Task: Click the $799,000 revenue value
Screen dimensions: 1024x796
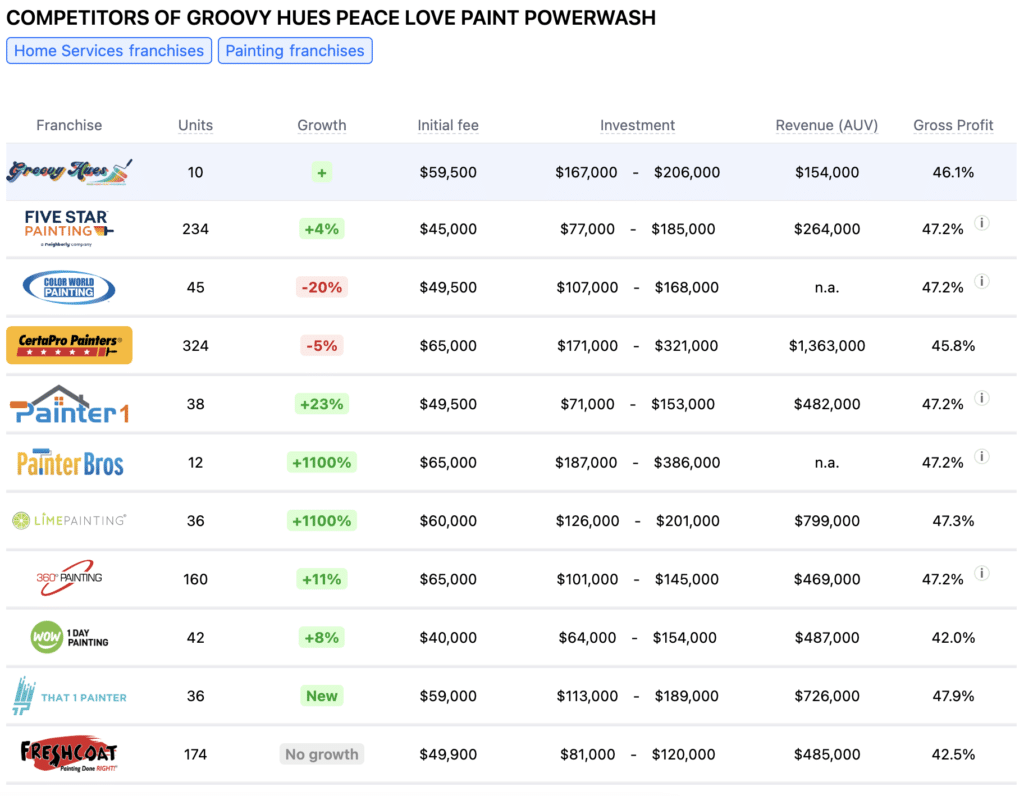Action: tap(827, 520)
